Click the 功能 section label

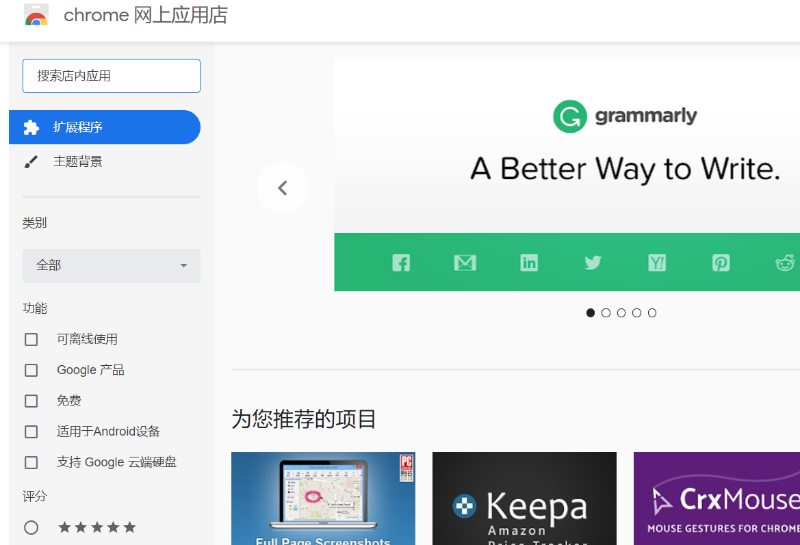click(x=35, y=308)
